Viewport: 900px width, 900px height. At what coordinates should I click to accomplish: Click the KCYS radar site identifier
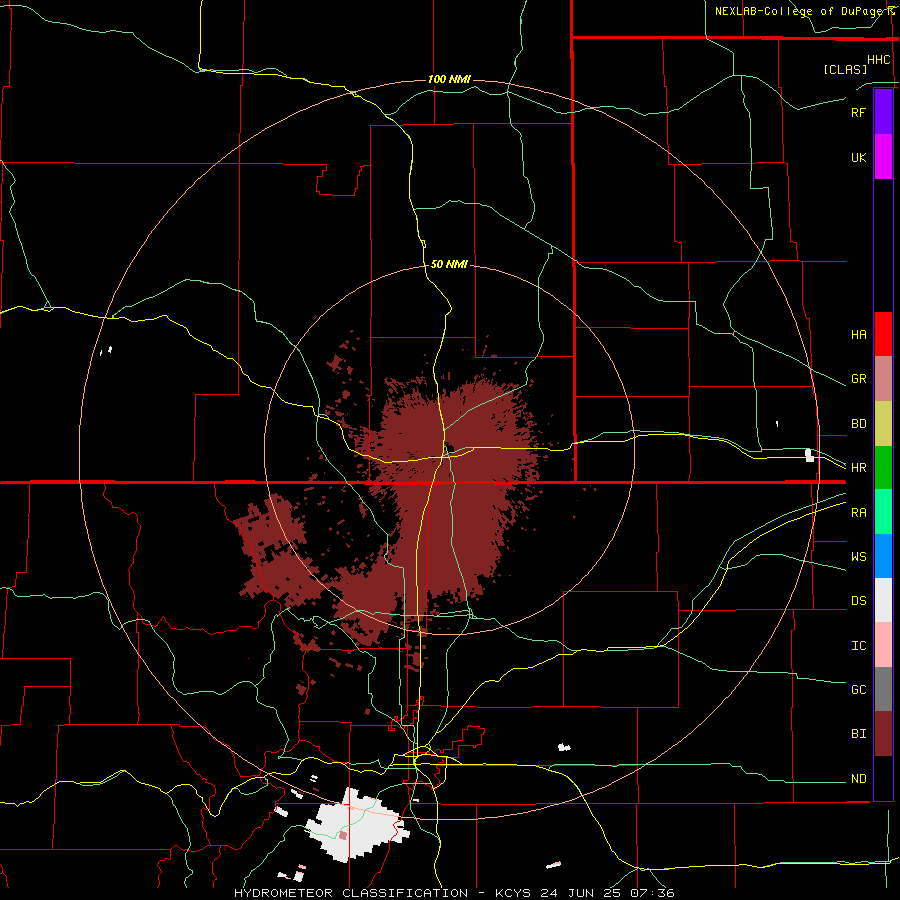click(x=513, y=893)
